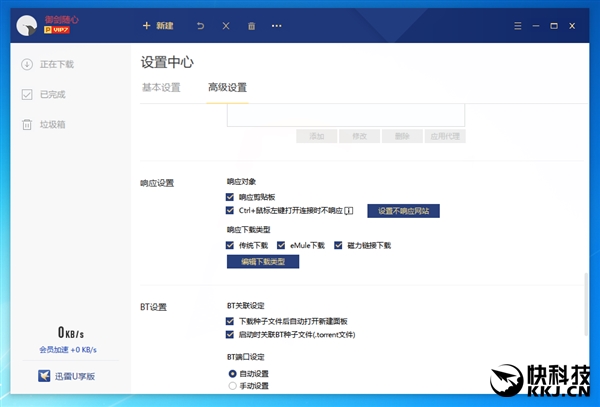This screenshot has height=407, width=600.
Task: Click the trash bin icon in sidebar
Action: point(27,125)
